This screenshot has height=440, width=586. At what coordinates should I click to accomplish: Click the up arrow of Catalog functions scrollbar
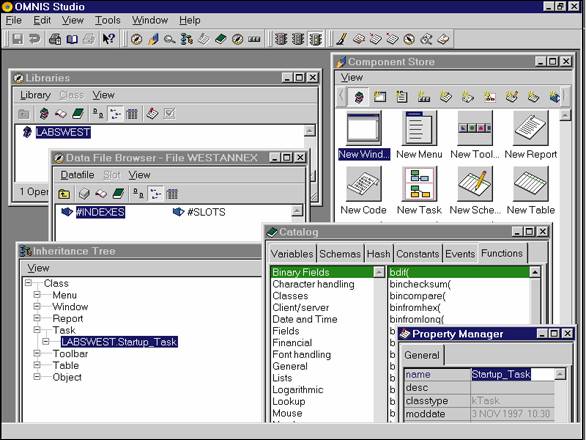[535, 272]
